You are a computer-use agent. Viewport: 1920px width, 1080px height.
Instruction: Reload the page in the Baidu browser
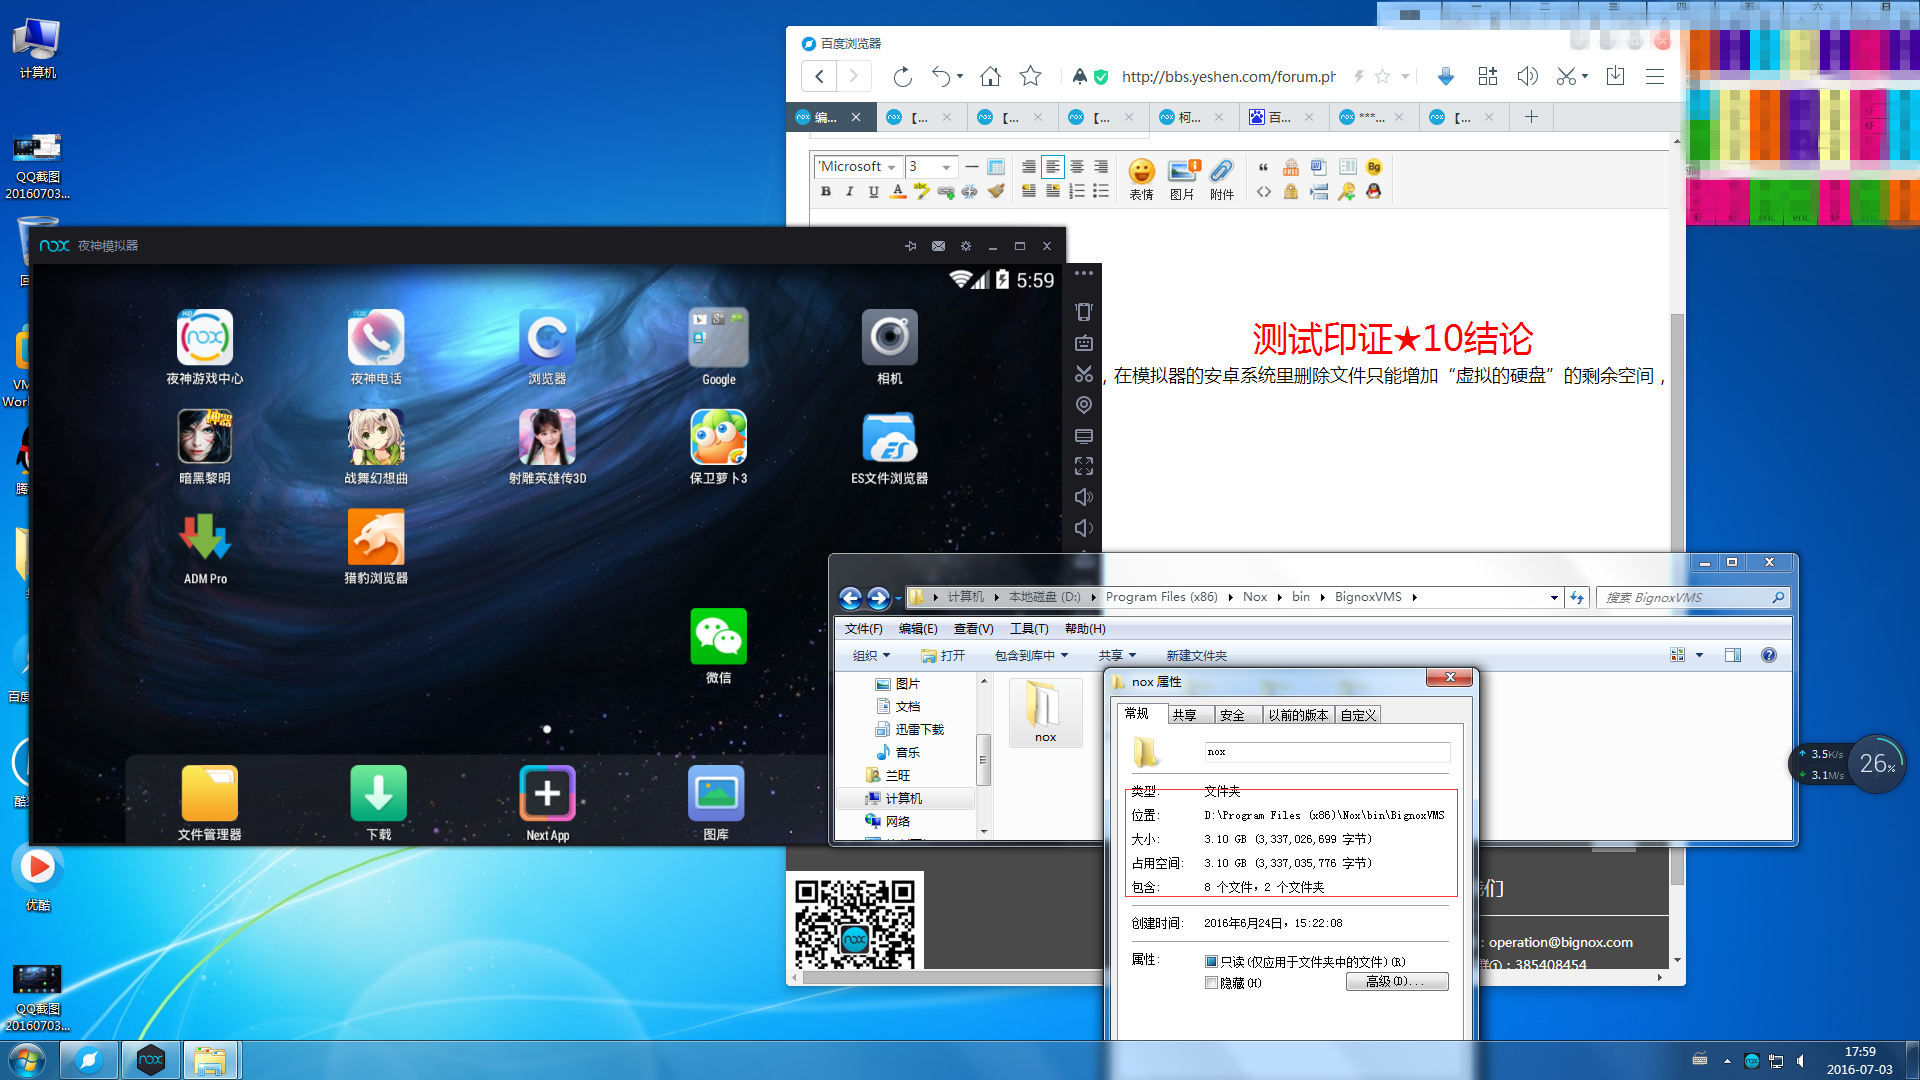coord(902,76)
